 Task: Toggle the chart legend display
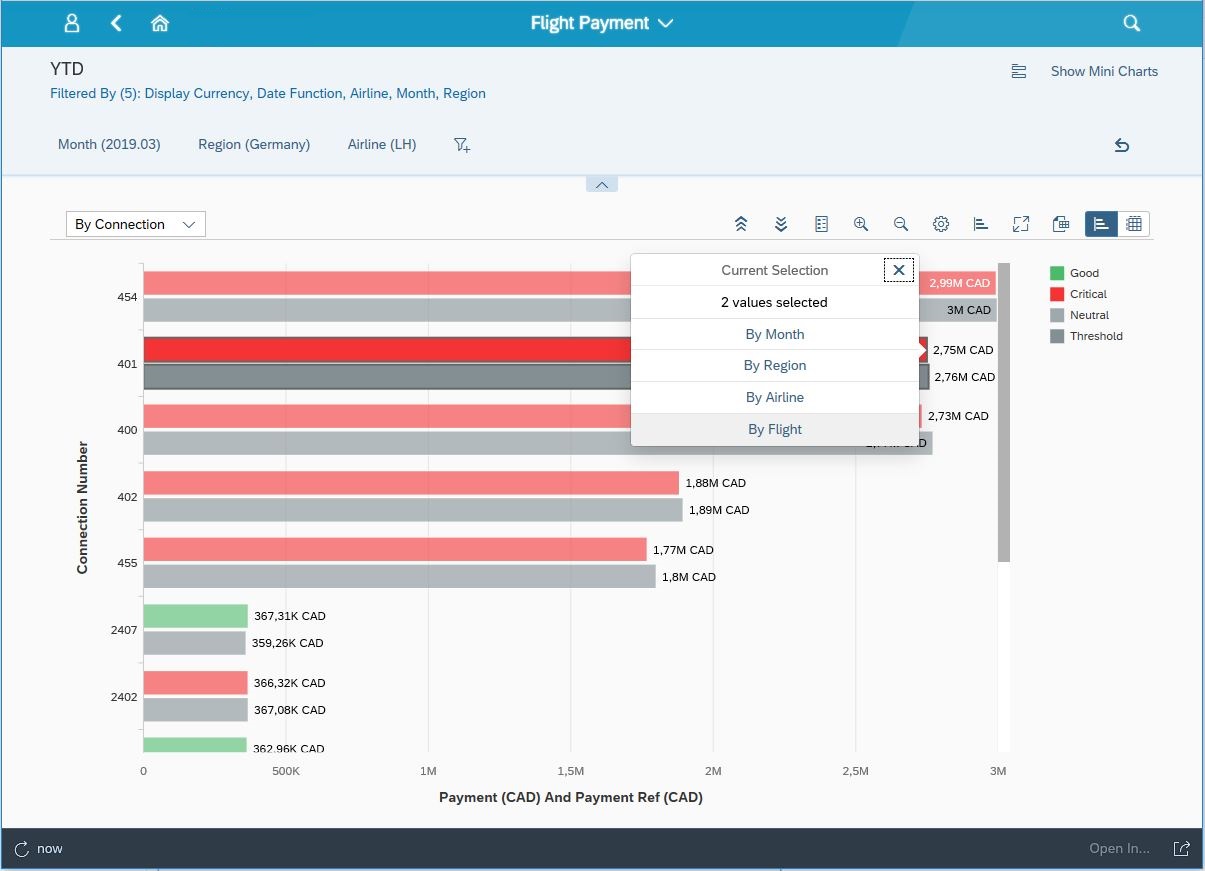click(821, 223)
